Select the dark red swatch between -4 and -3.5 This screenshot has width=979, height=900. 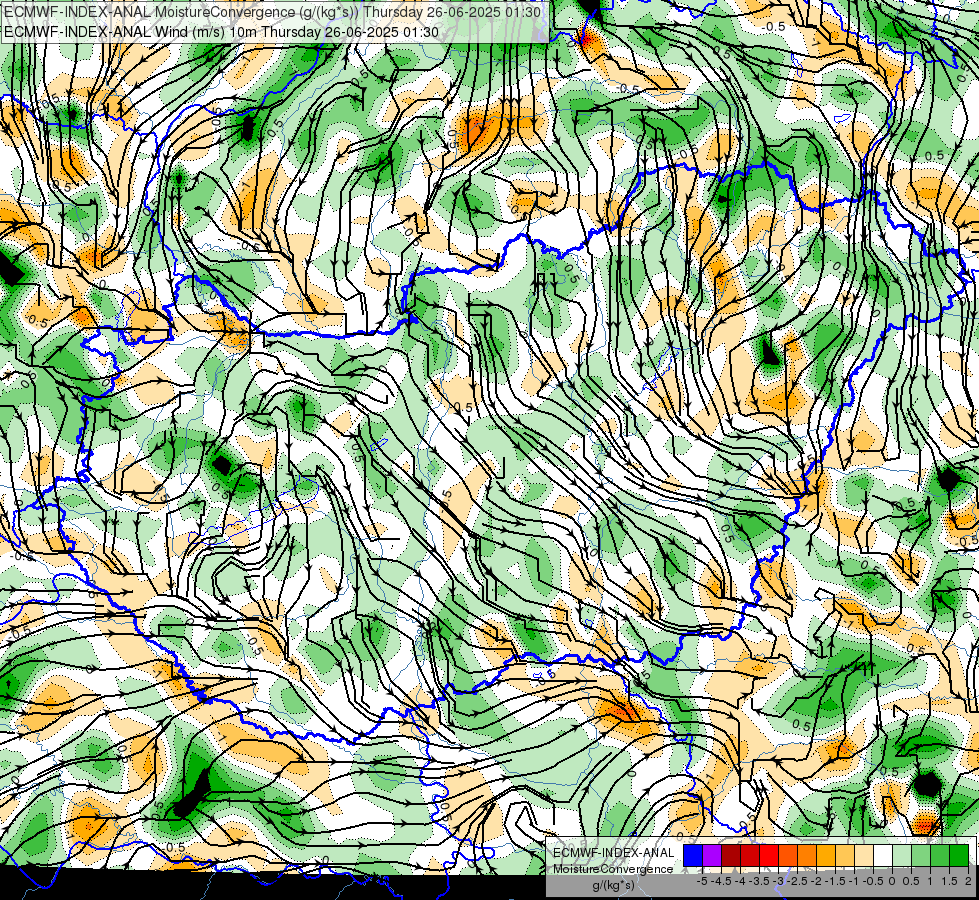750,855
